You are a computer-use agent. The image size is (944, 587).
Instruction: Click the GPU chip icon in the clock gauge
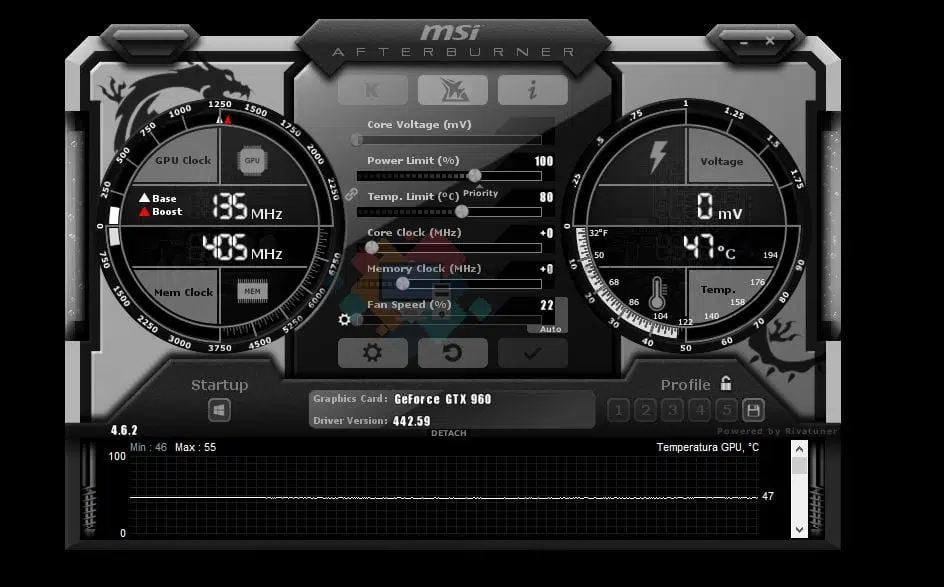coord(252,160)
